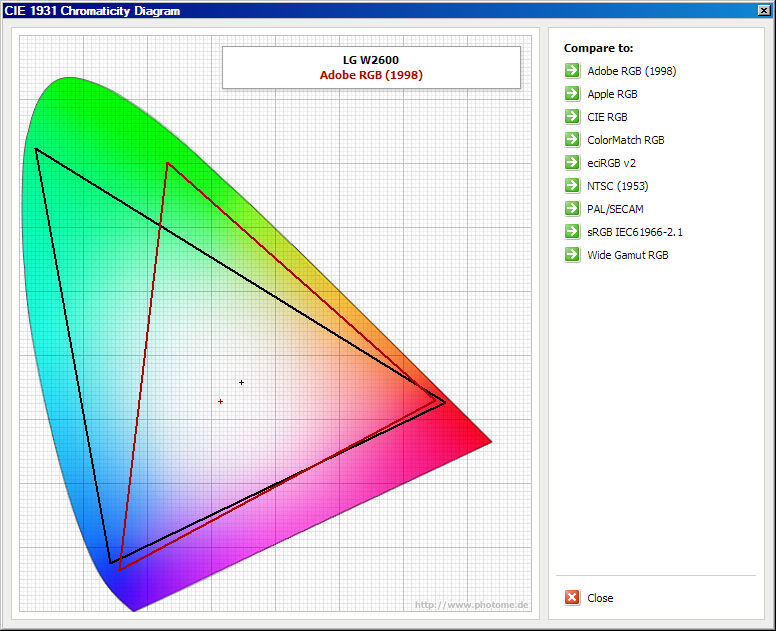Hit the green arrow beside eciRGB v2
Image resolution: width=776 pixels, height=631 pixels.
[x=572, y=163]
